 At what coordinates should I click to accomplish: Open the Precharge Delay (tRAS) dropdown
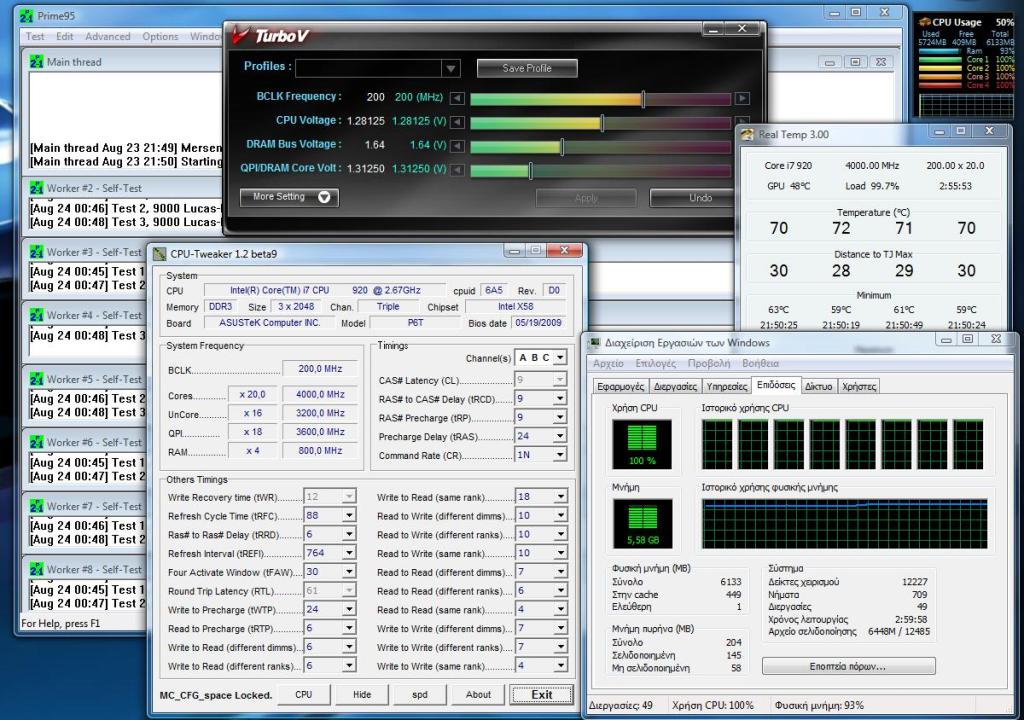560,436
